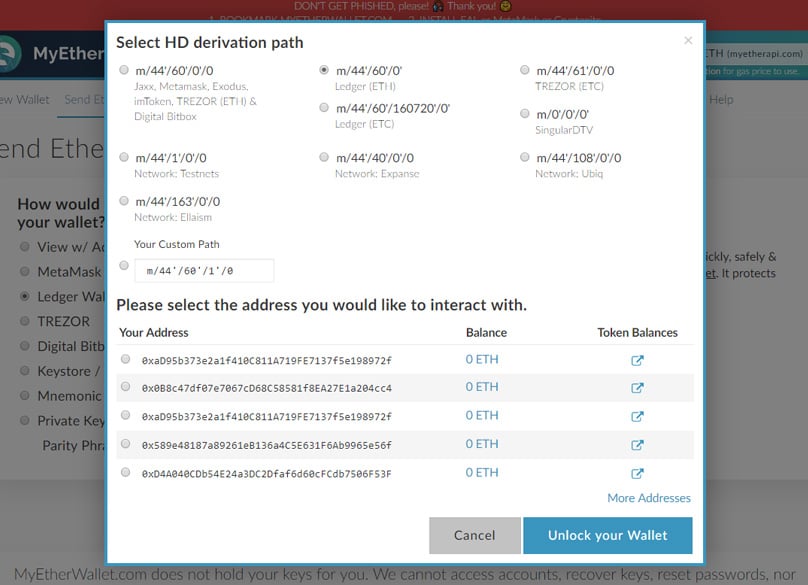Image resolution: width=808 pixels, height=585 pixels.
Task: Select the SingularDTV m/0'/0'/0' path
Action: (x=525, y=113)
